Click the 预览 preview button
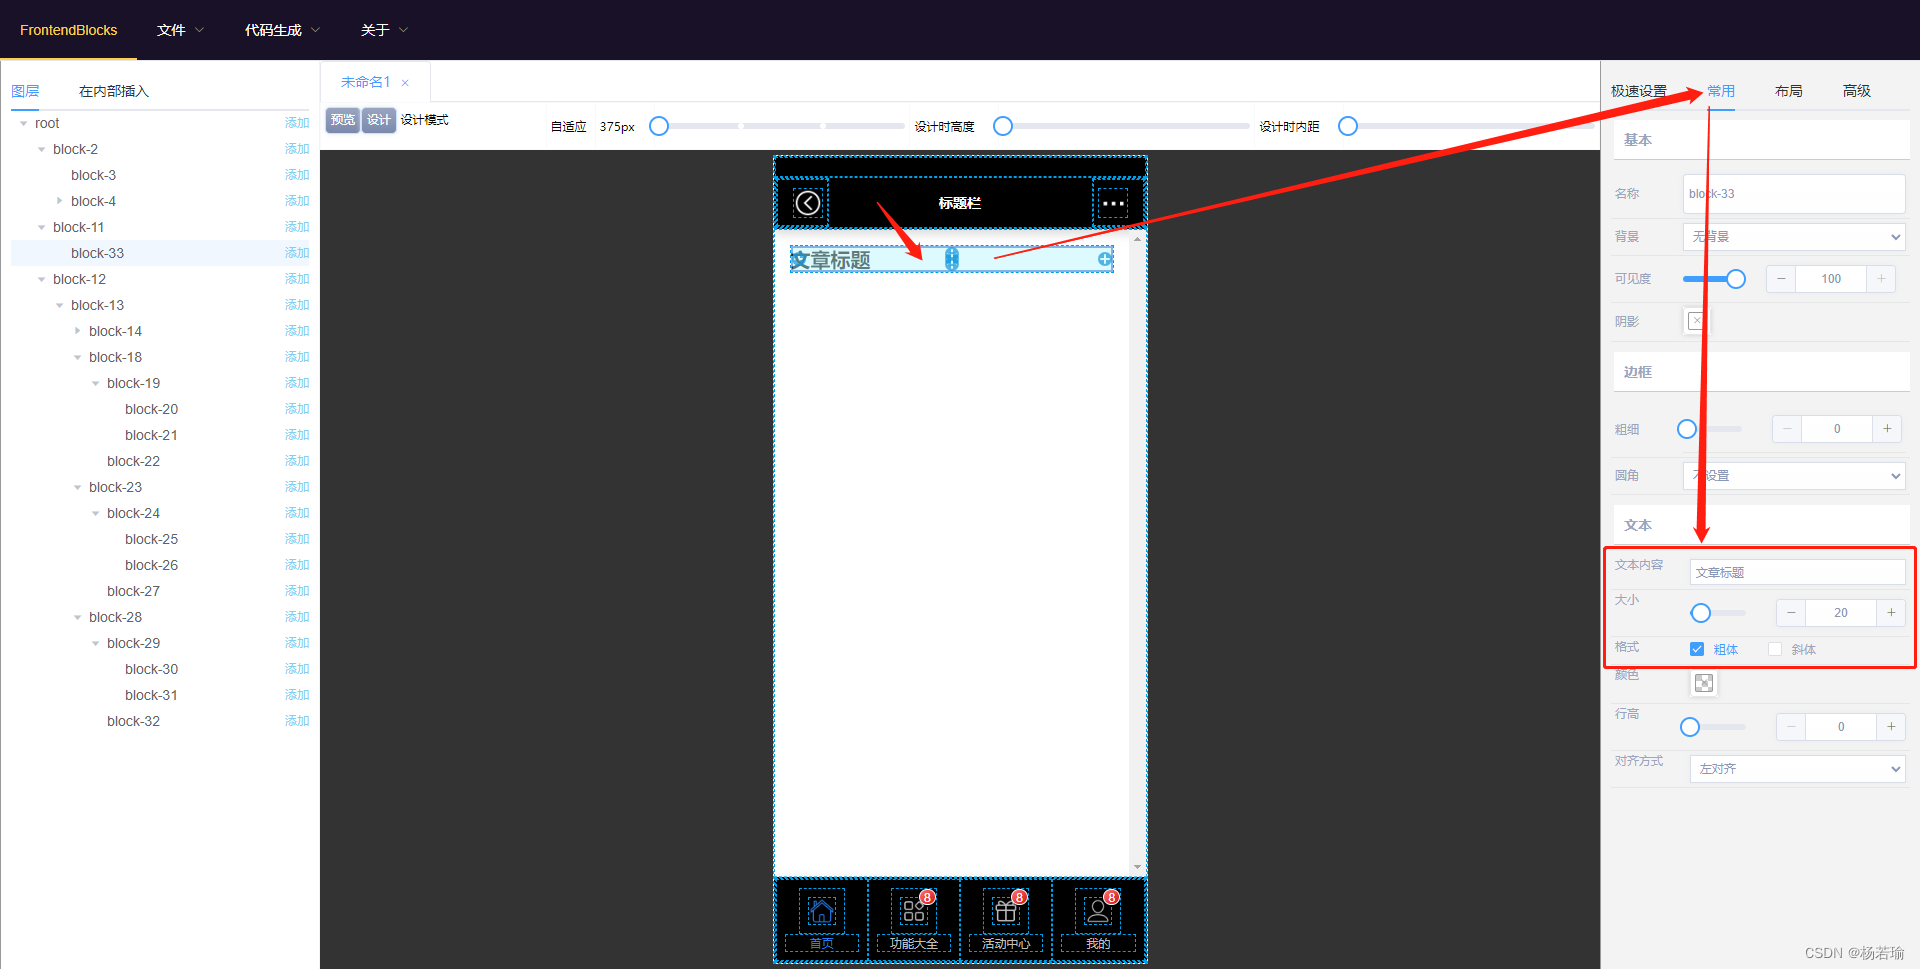1920x969 pixels. 343,120
